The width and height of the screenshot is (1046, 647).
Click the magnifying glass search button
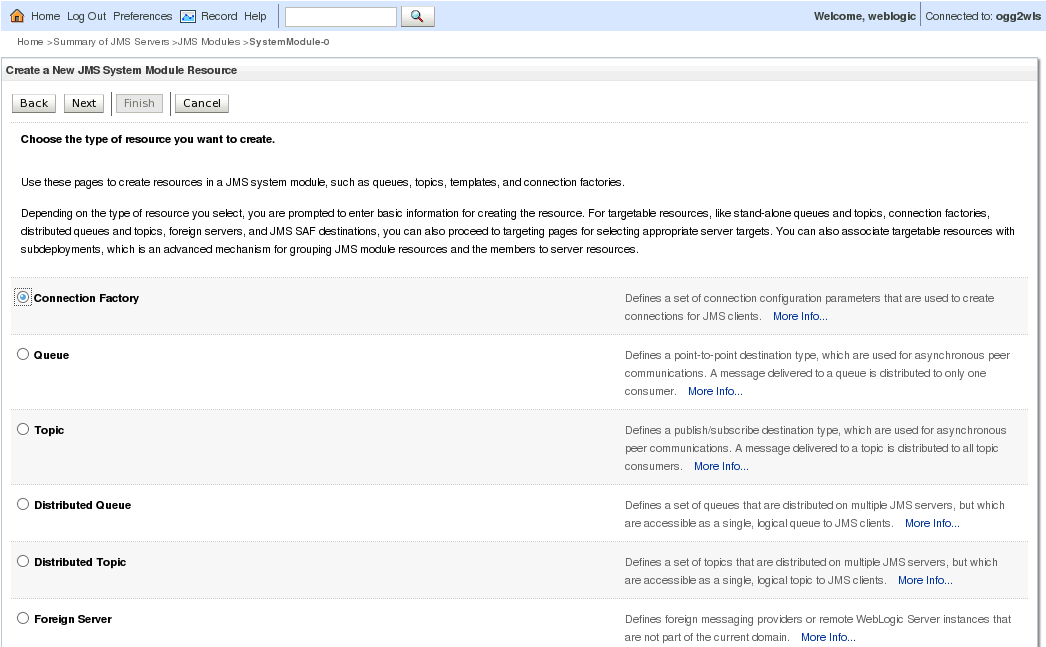(x=417, y=16)
